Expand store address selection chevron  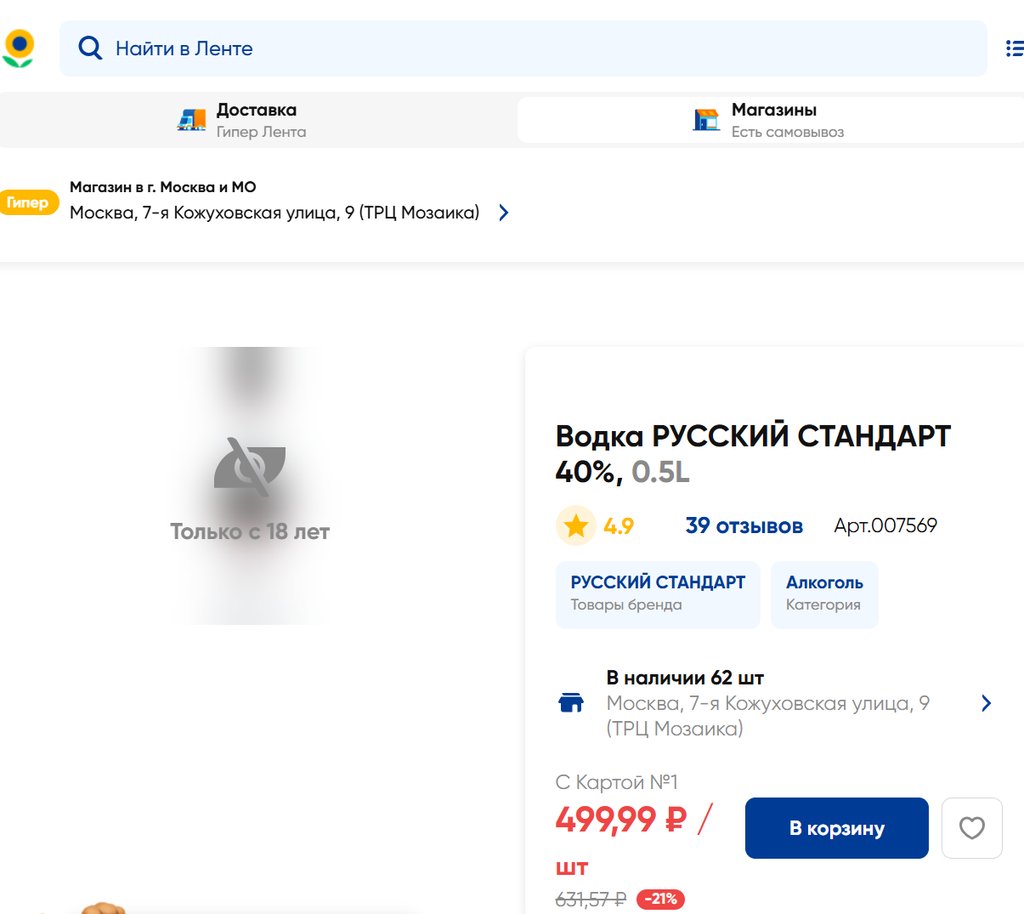(504, 212)
